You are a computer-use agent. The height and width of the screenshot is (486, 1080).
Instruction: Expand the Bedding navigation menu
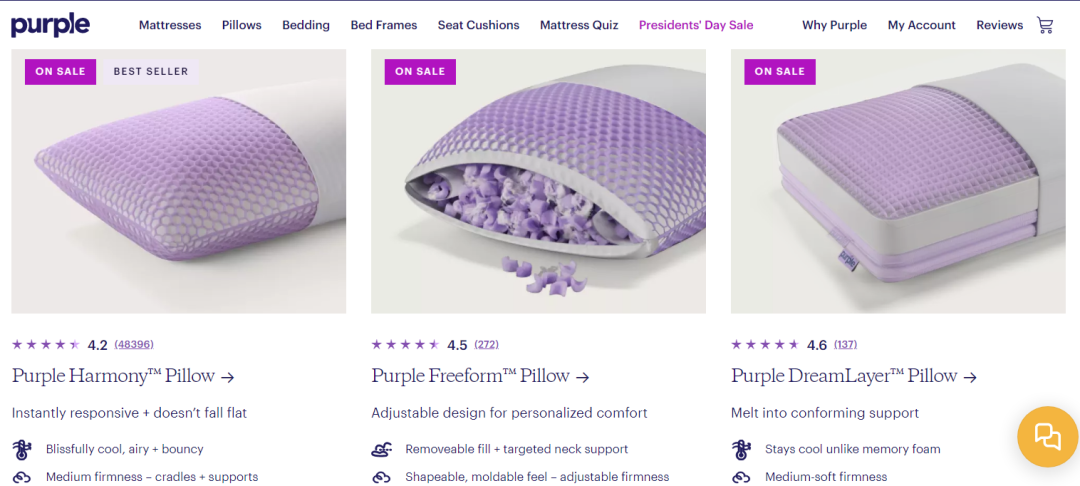[x=306, y=25]
